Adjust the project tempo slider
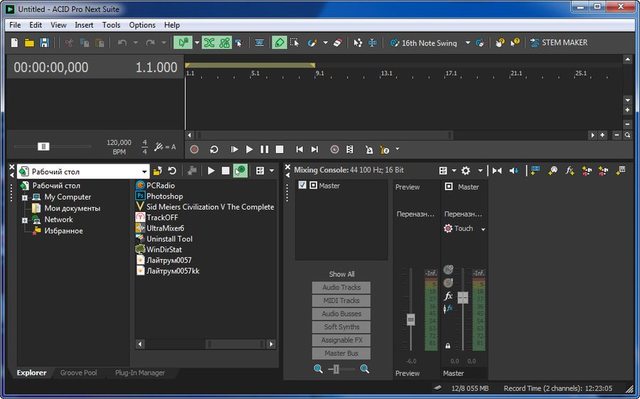 [44, 146]
